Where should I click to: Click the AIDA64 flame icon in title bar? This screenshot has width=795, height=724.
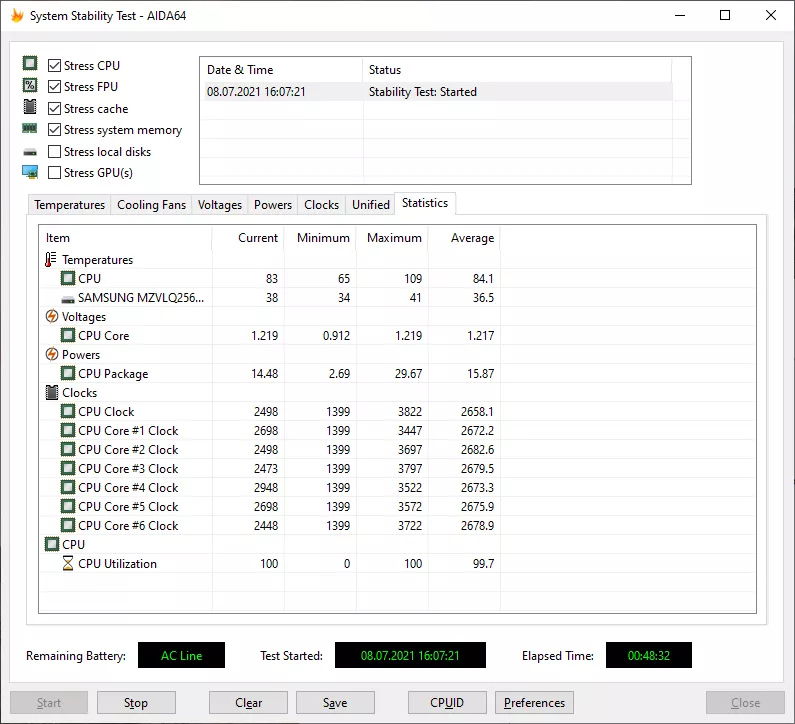point(17,16)
